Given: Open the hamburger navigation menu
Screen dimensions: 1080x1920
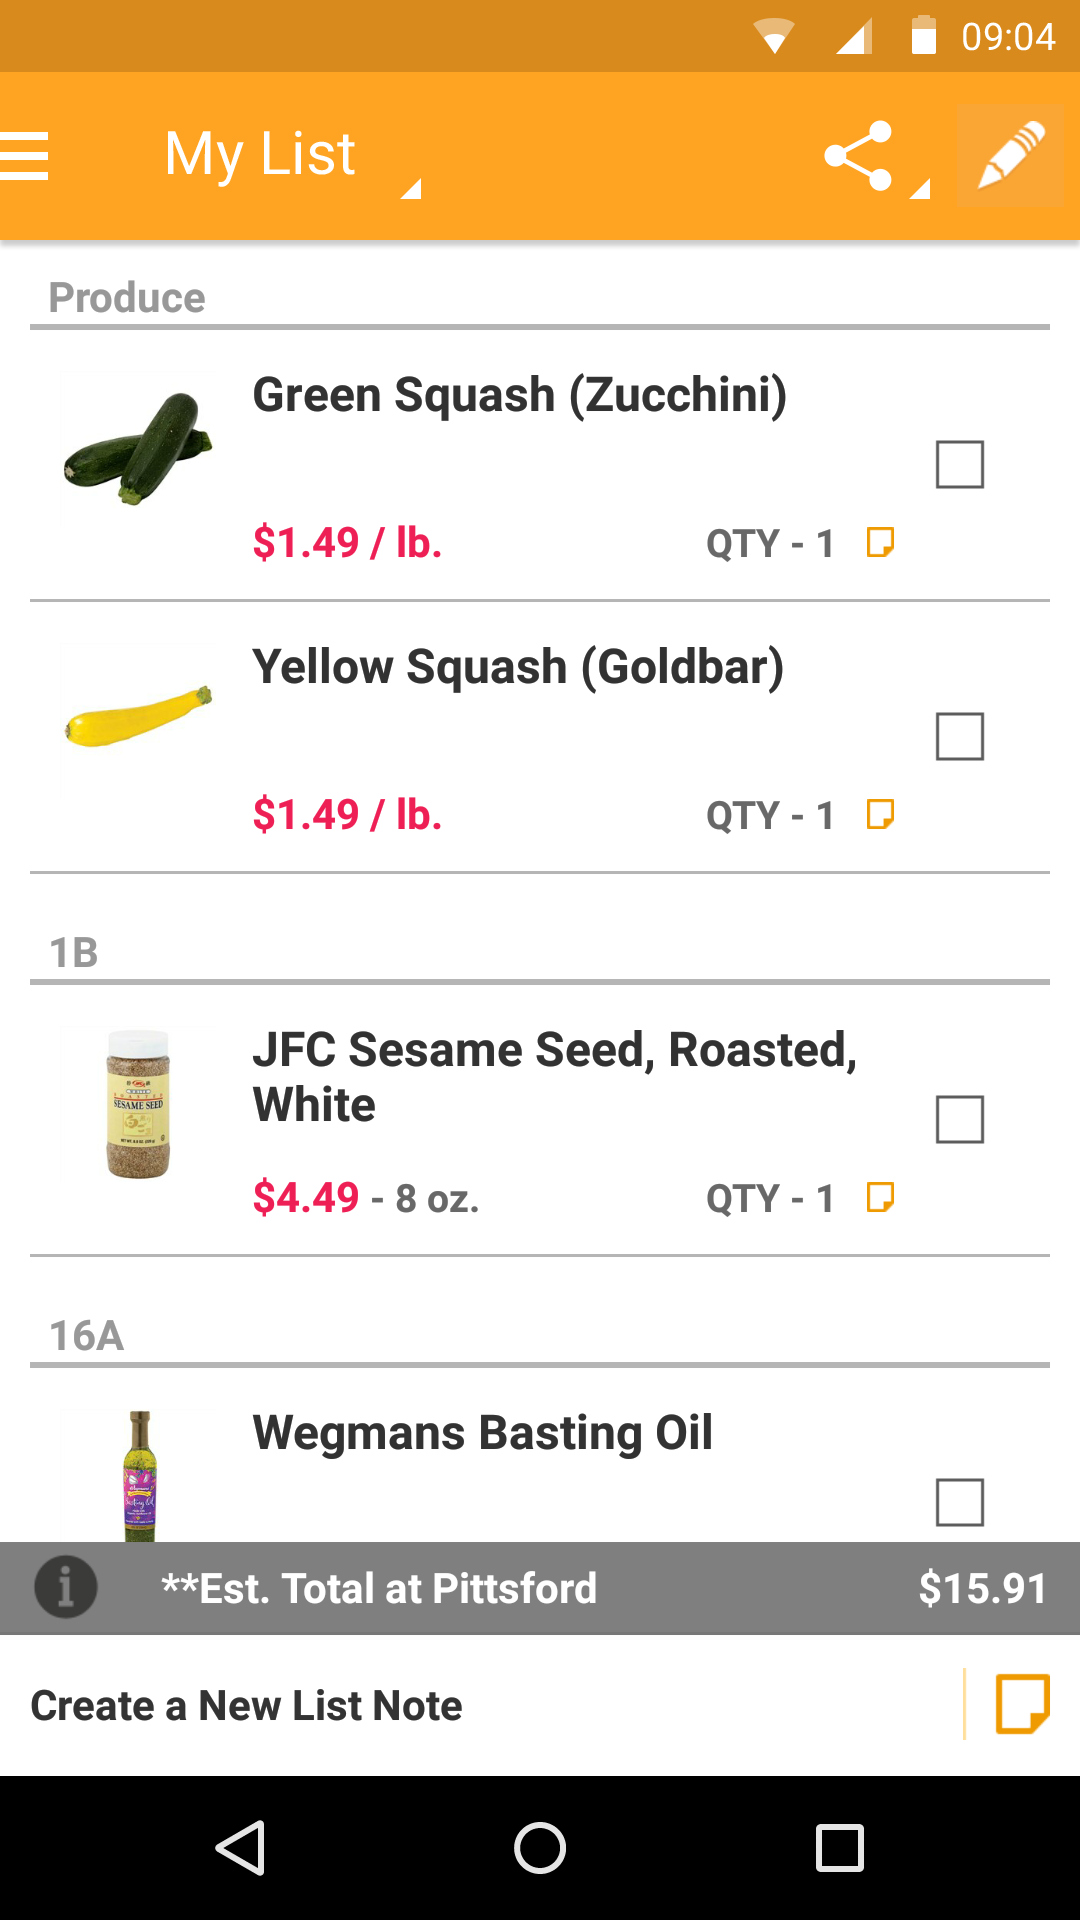Looking at the screenshot, I should tap(26, 156).
